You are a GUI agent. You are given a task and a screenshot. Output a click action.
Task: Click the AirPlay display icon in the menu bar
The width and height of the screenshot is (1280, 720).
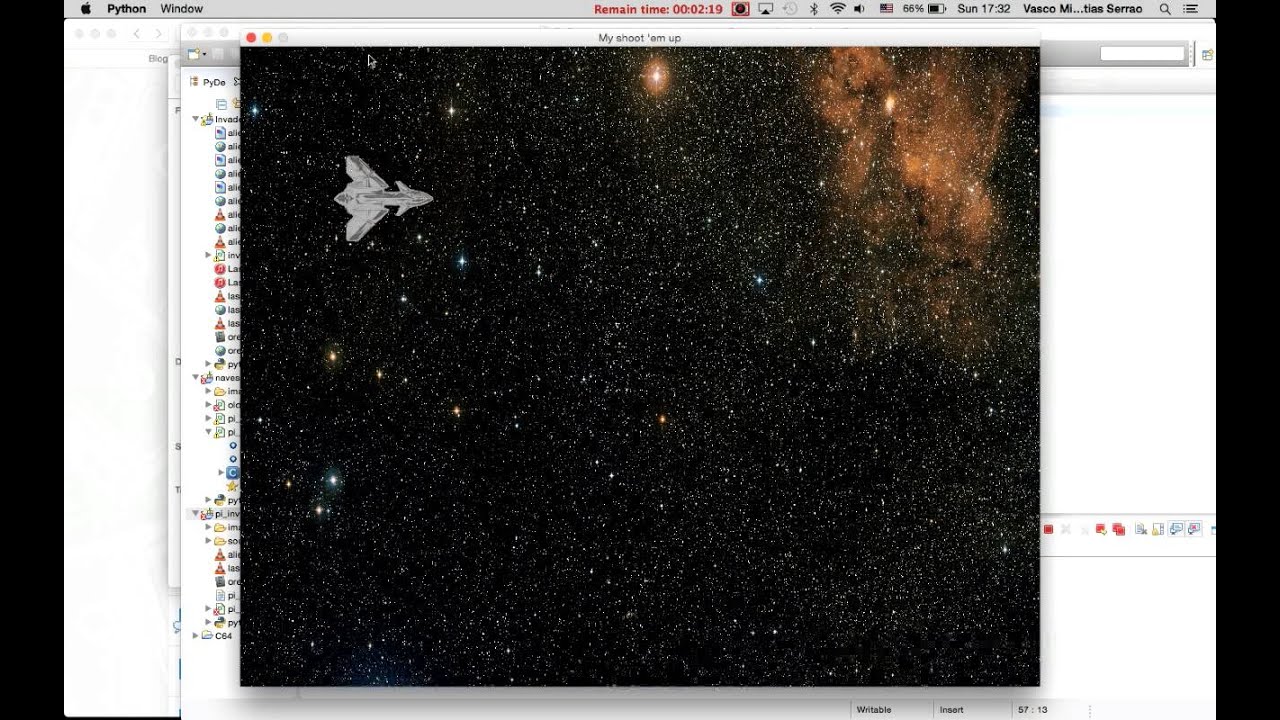pyautogui.click(x=766, y=8)
